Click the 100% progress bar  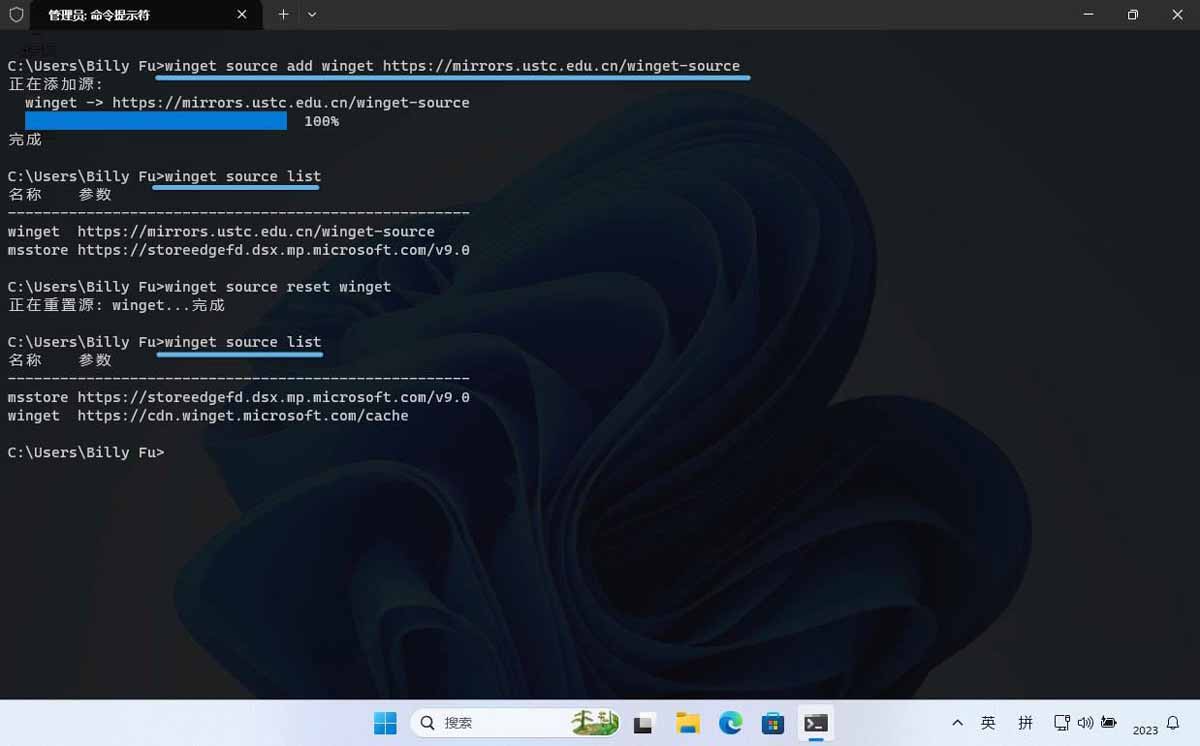click(156, 121)
